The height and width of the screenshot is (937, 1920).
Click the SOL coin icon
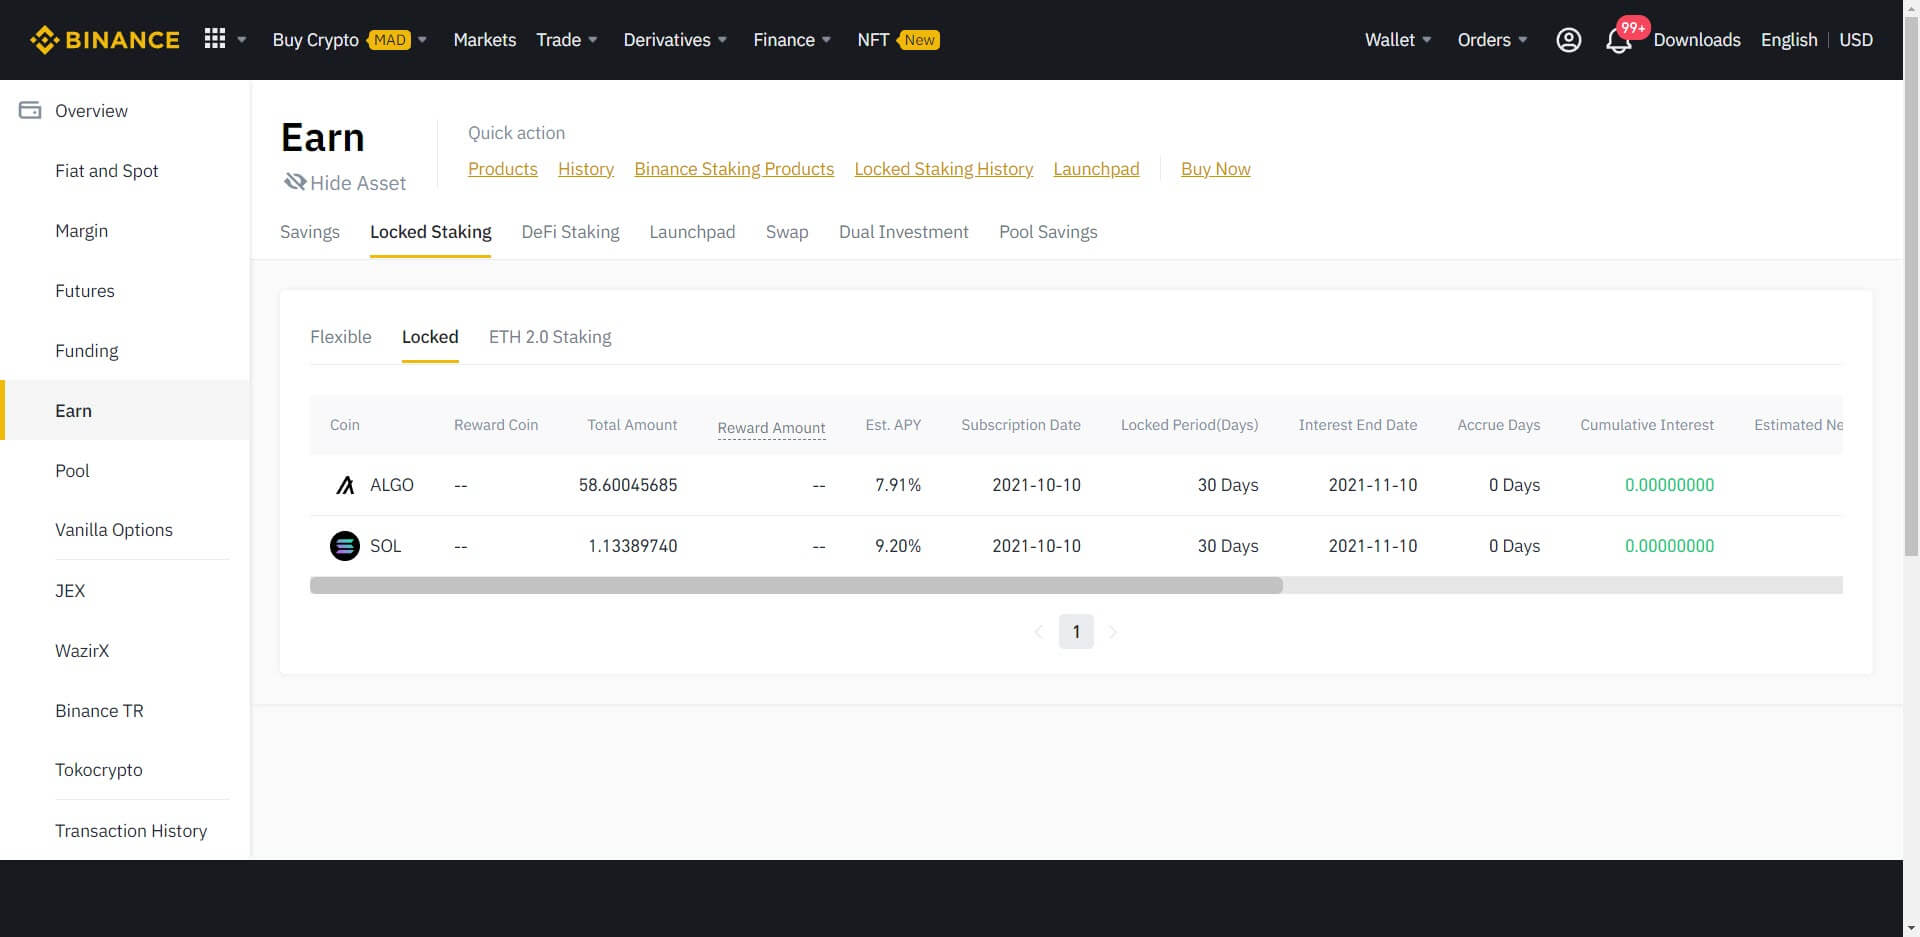click(345, 546)
